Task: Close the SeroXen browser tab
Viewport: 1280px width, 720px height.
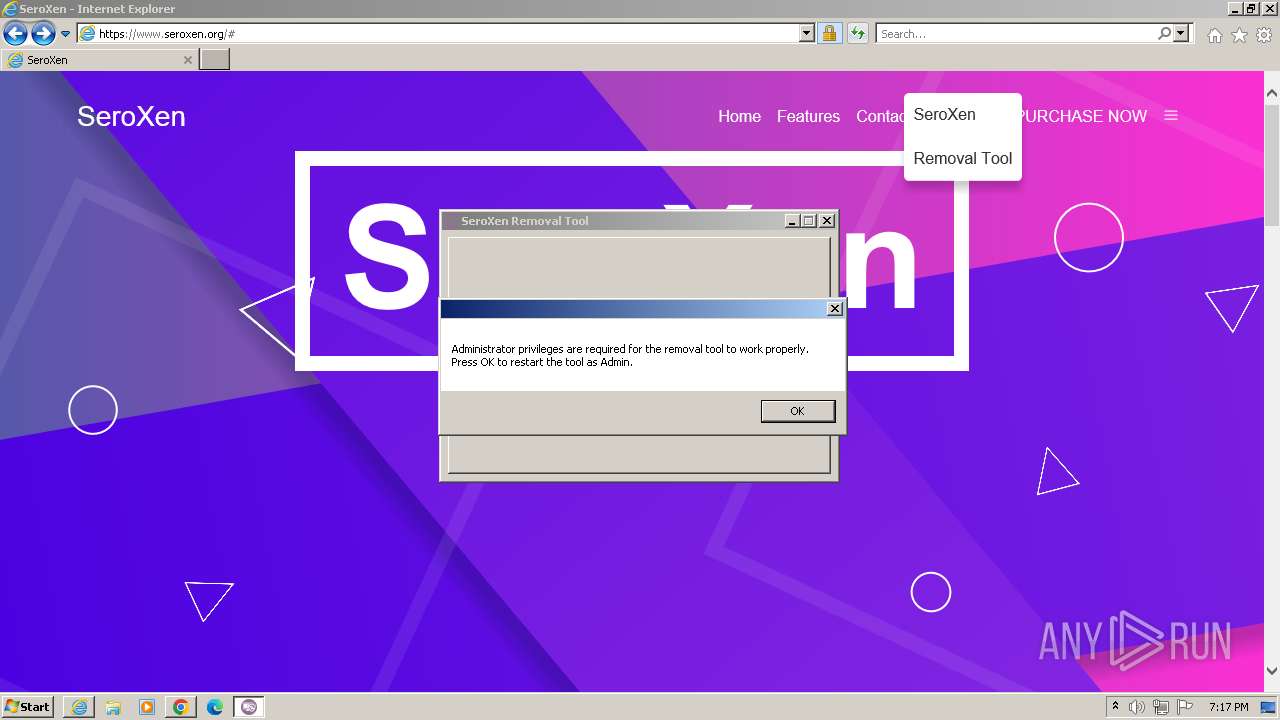Action: [187, 60]
